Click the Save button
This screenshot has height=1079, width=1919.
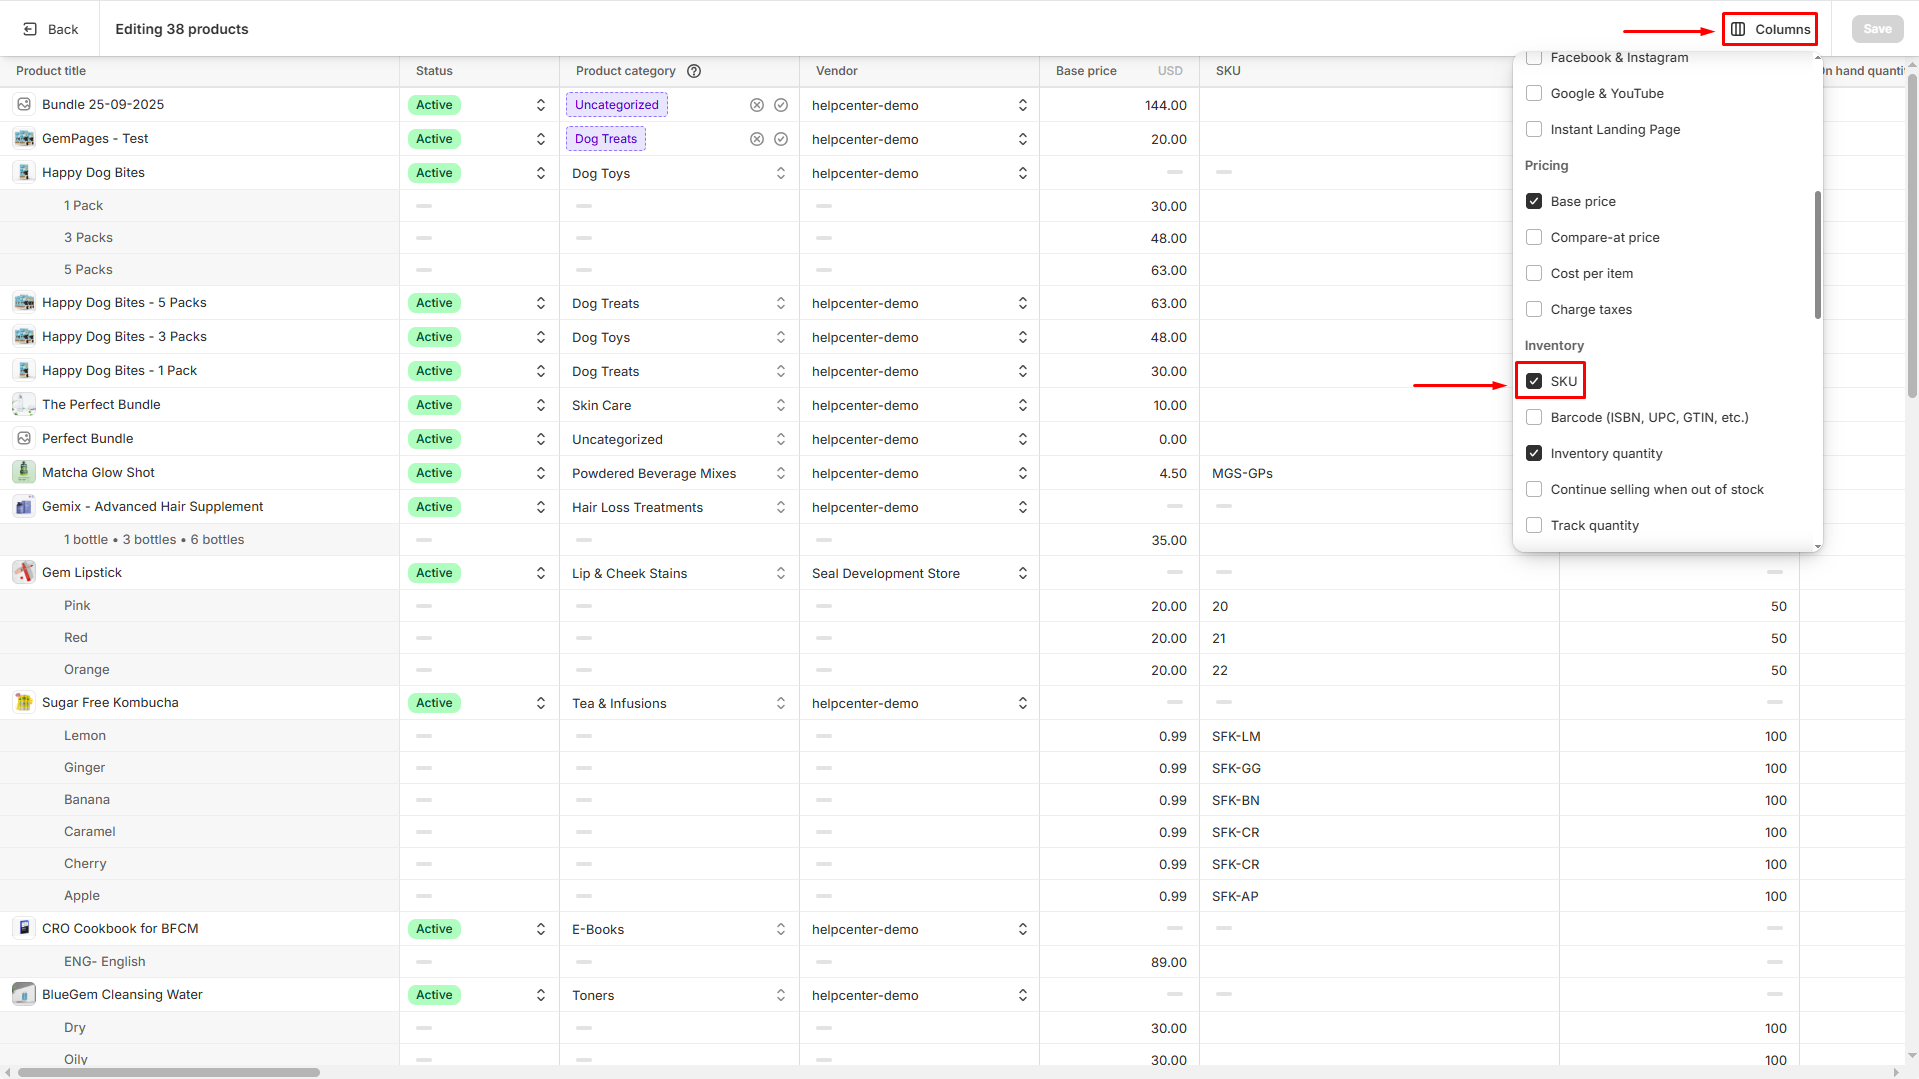1877,29
